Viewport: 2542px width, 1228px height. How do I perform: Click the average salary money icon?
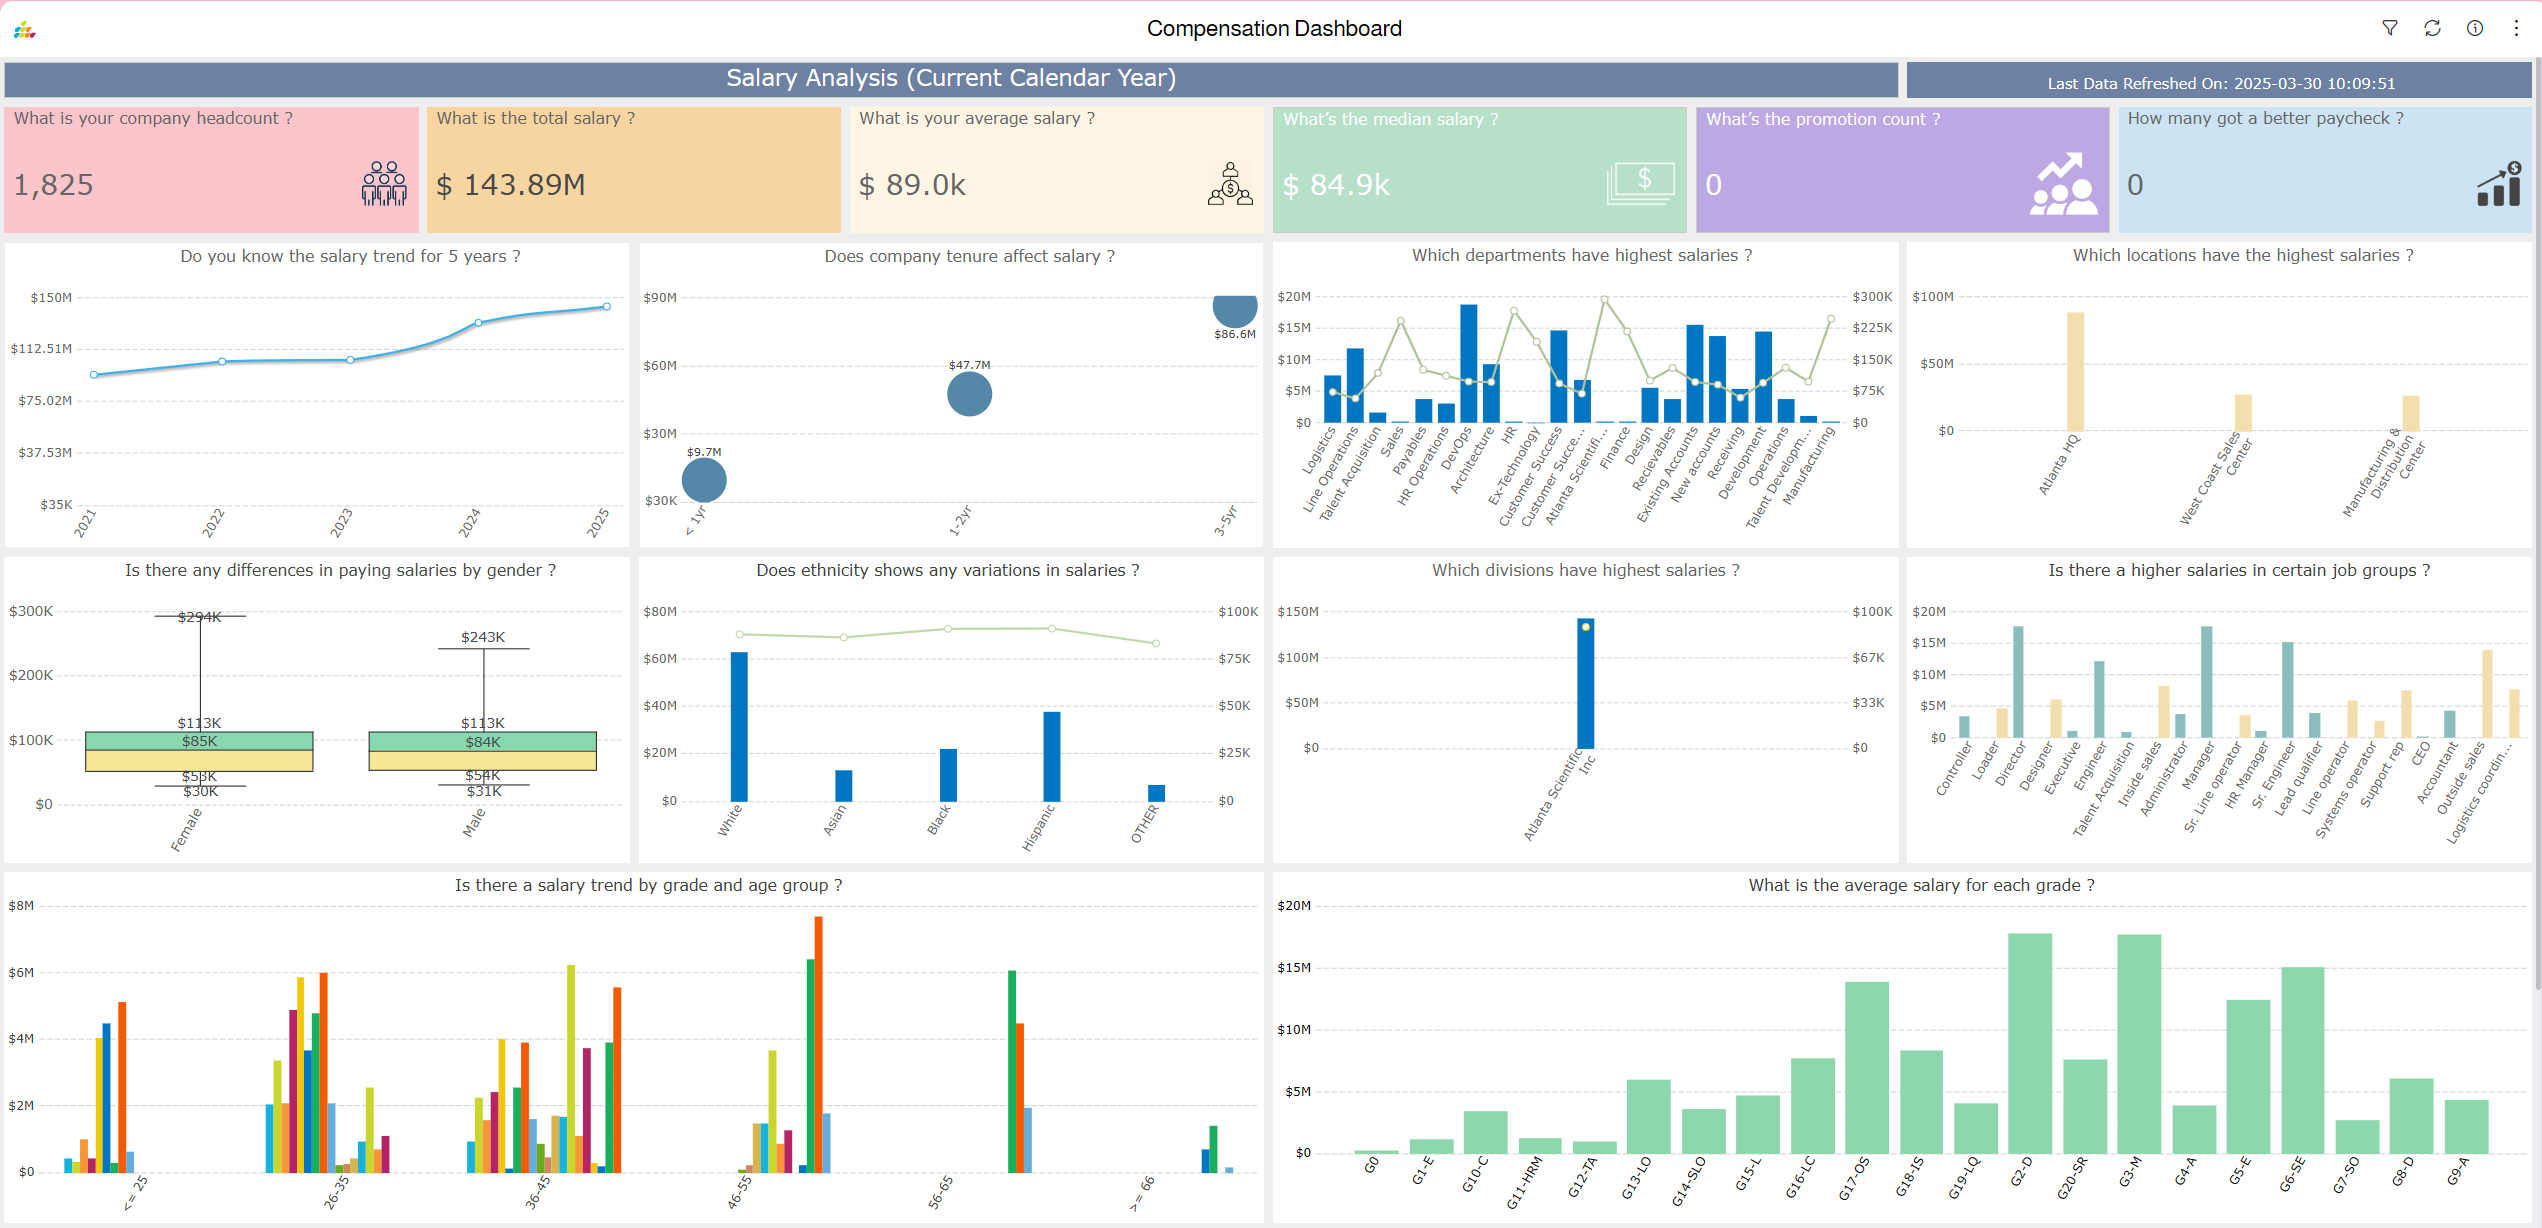coord(1229,184)
